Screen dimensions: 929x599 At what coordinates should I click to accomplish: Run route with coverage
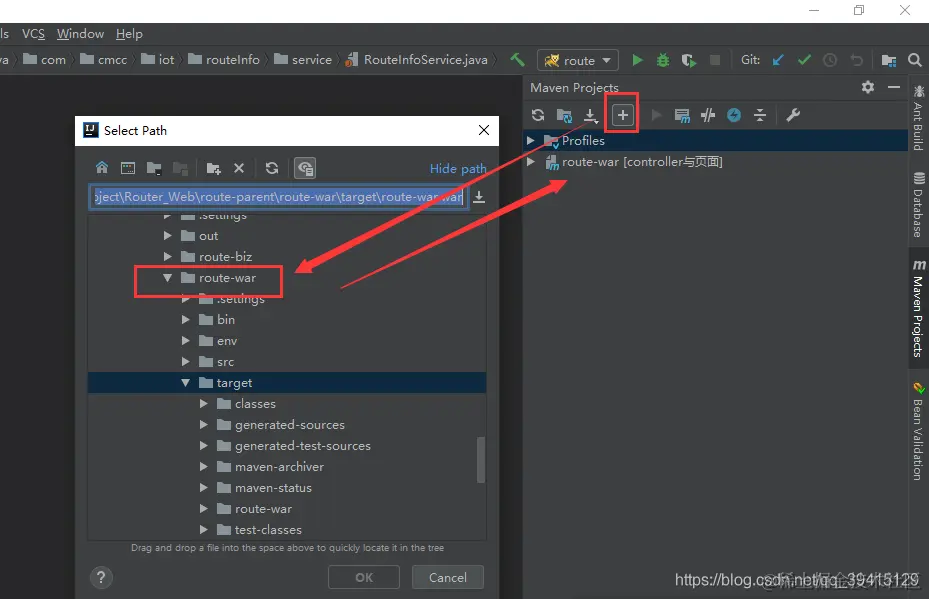point(688,60)
